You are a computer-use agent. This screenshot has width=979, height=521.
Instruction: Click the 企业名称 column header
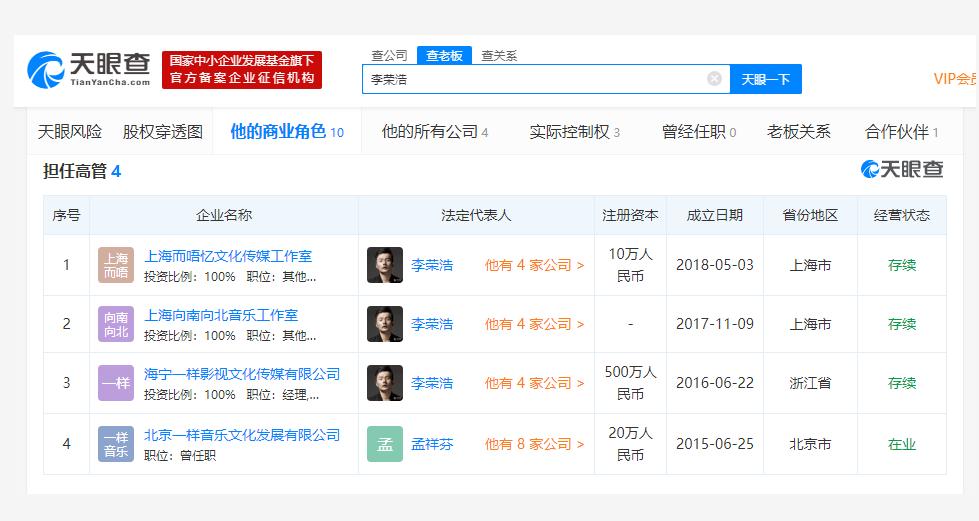[224, 216]
